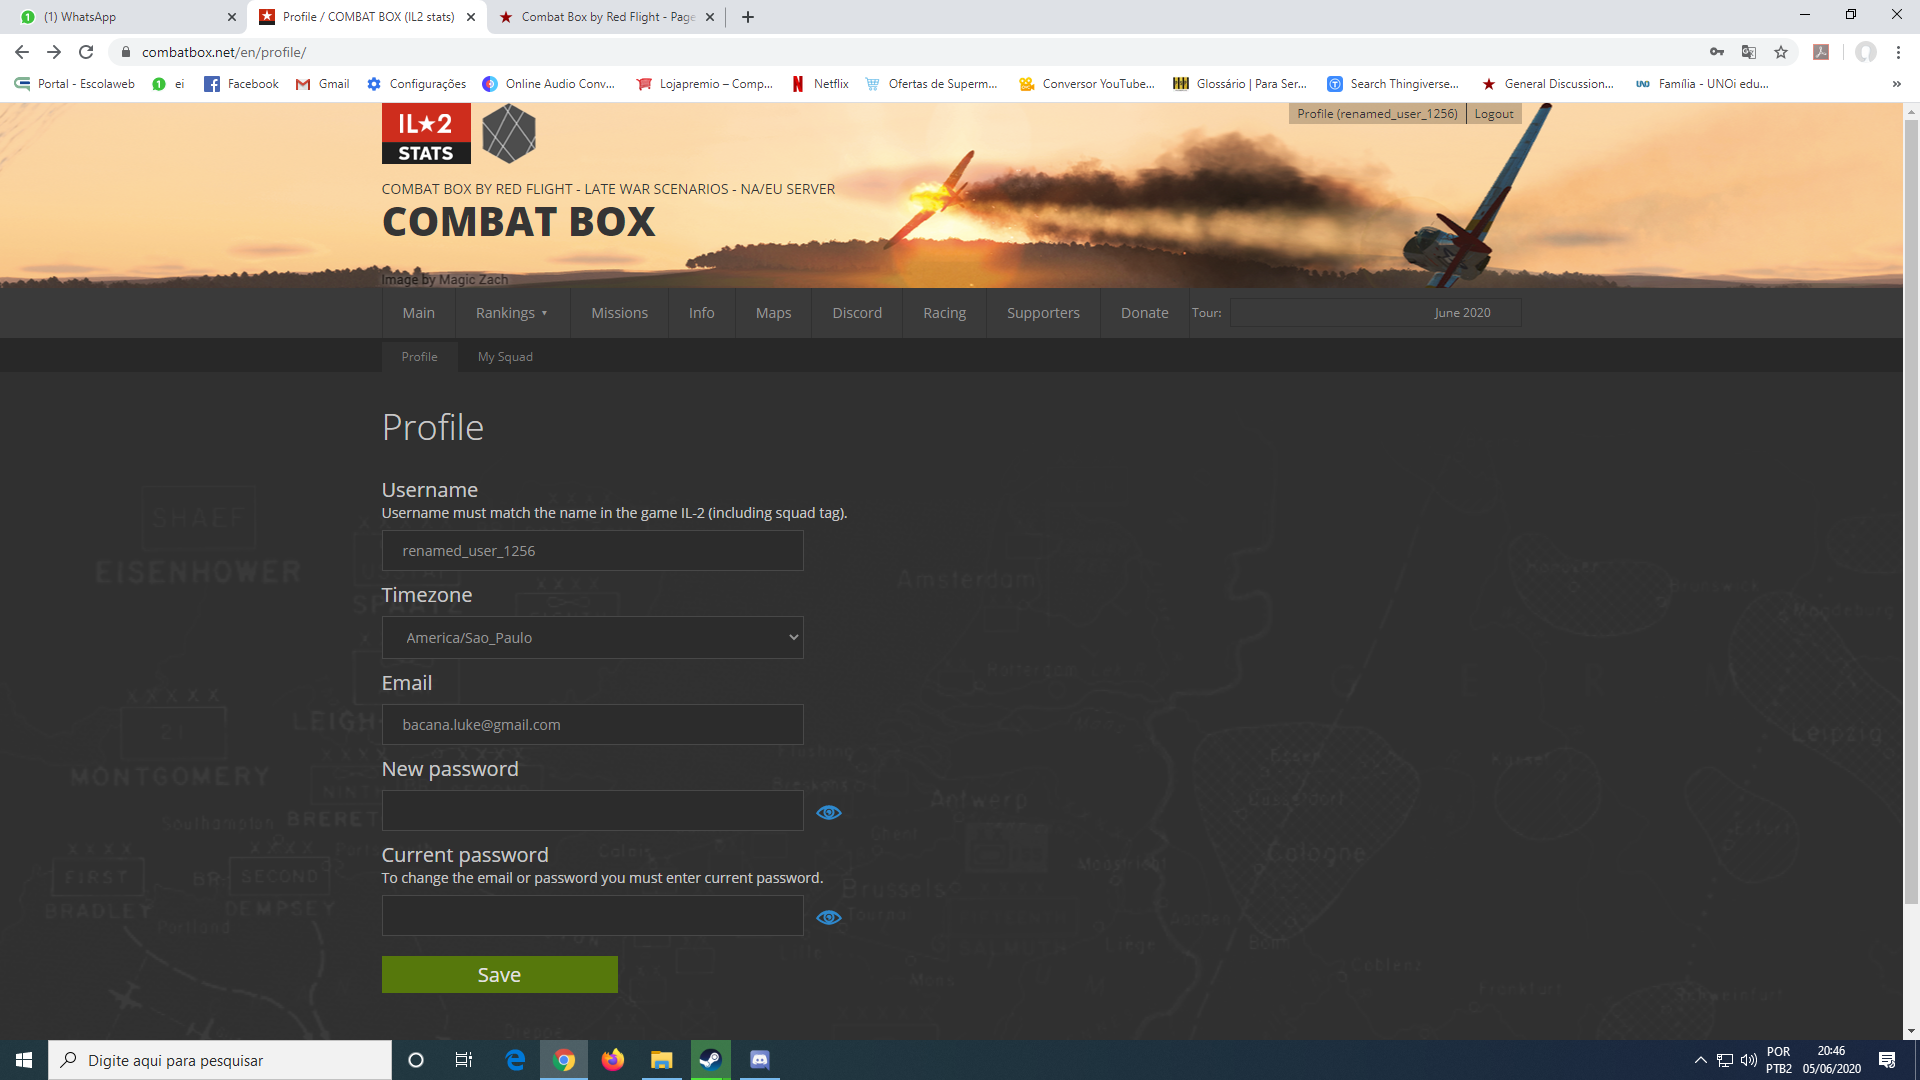The width and height of the screenshot is (1920, 1080).
Task: Click the IL2 Stats logo
Action: click(426, 133)
